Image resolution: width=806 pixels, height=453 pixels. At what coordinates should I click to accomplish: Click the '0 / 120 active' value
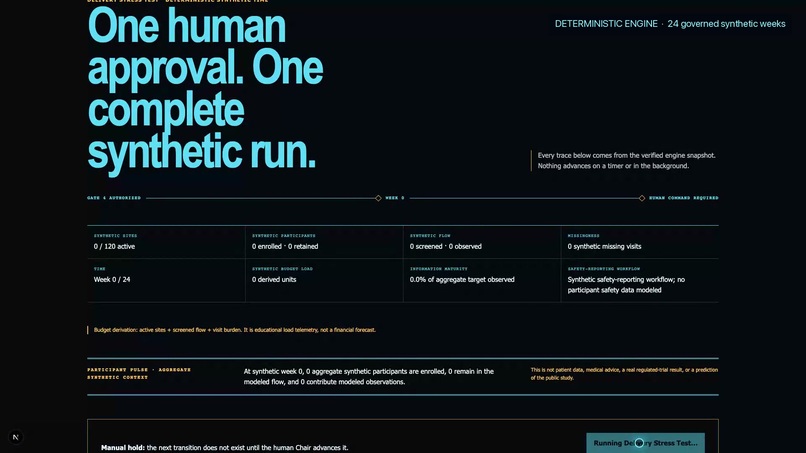(114, 246)
